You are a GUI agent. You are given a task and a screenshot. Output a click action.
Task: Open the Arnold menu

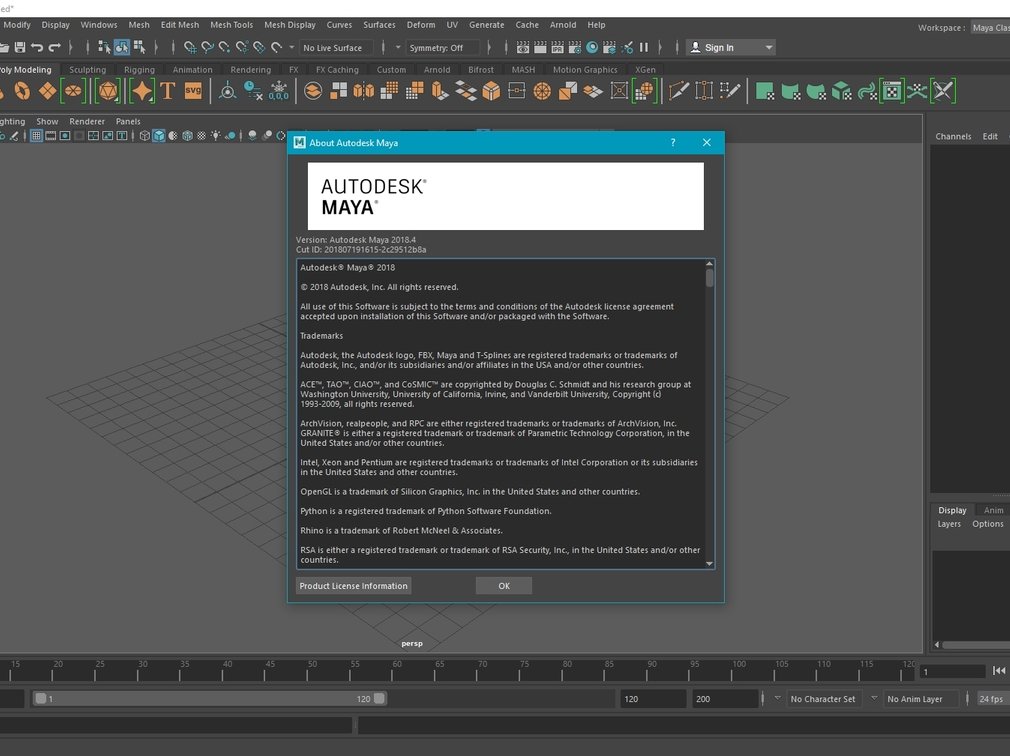pyautogui.click(x=563, y=24)
